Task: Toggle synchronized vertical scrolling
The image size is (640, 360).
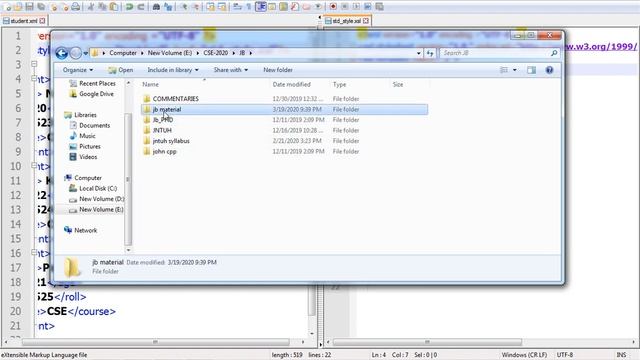Action: coord(210,7)
